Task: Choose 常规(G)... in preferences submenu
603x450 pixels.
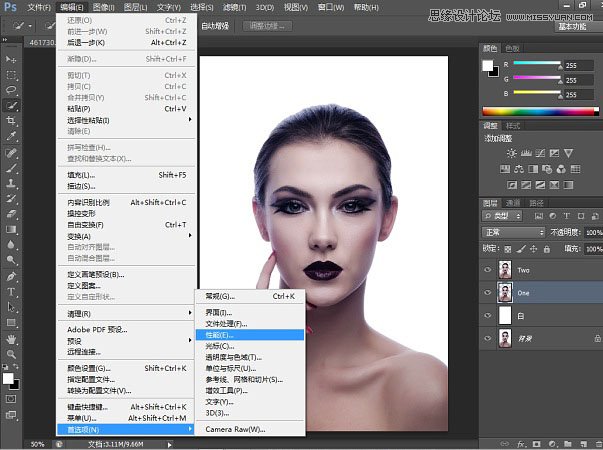Action: point(250,296)
